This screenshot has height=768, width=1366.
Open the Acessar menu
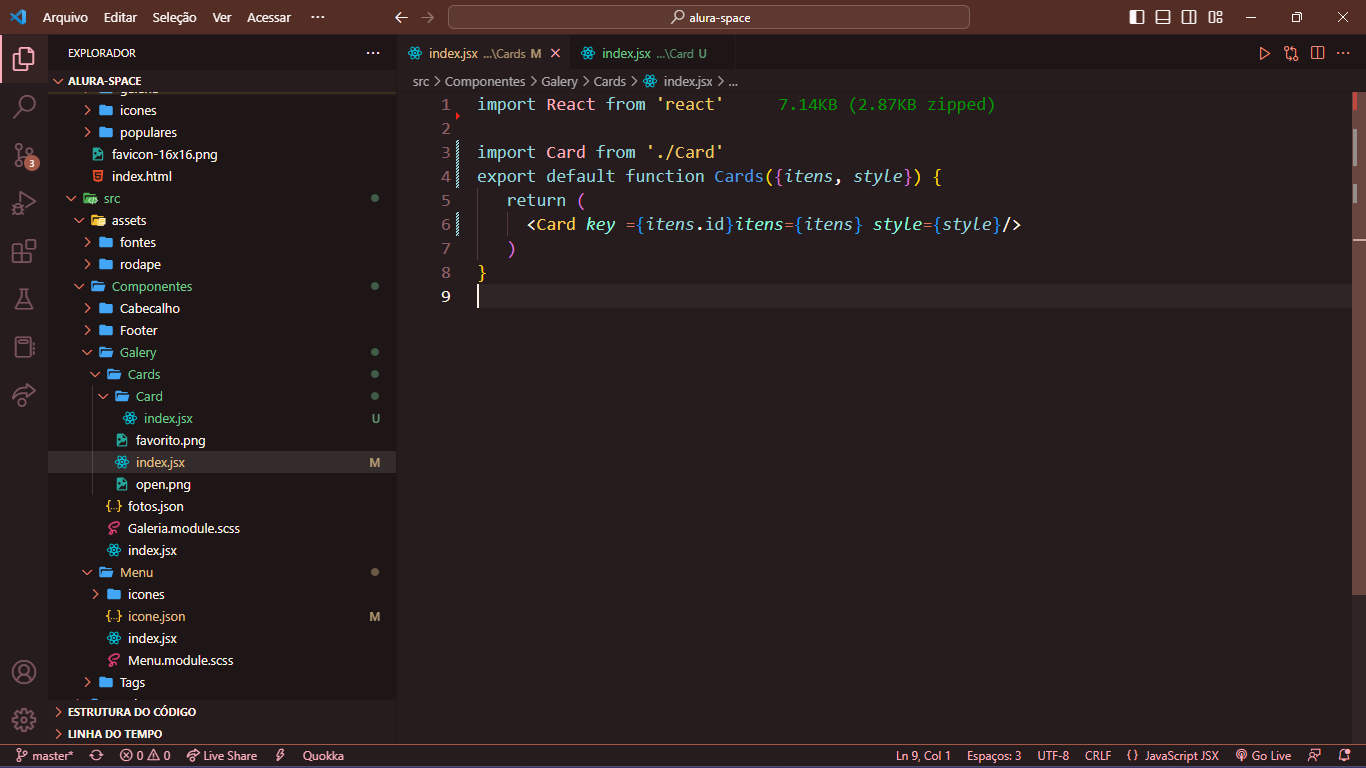tap(269, 18)
